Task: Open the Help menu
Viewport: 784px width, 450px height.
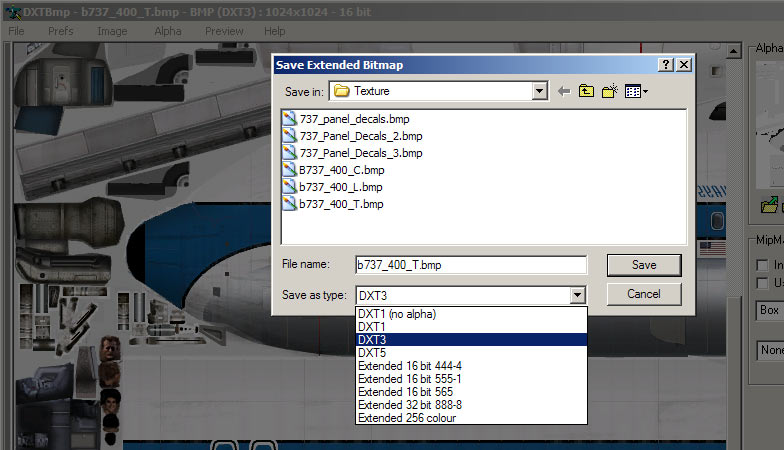Action: [274, 31]
